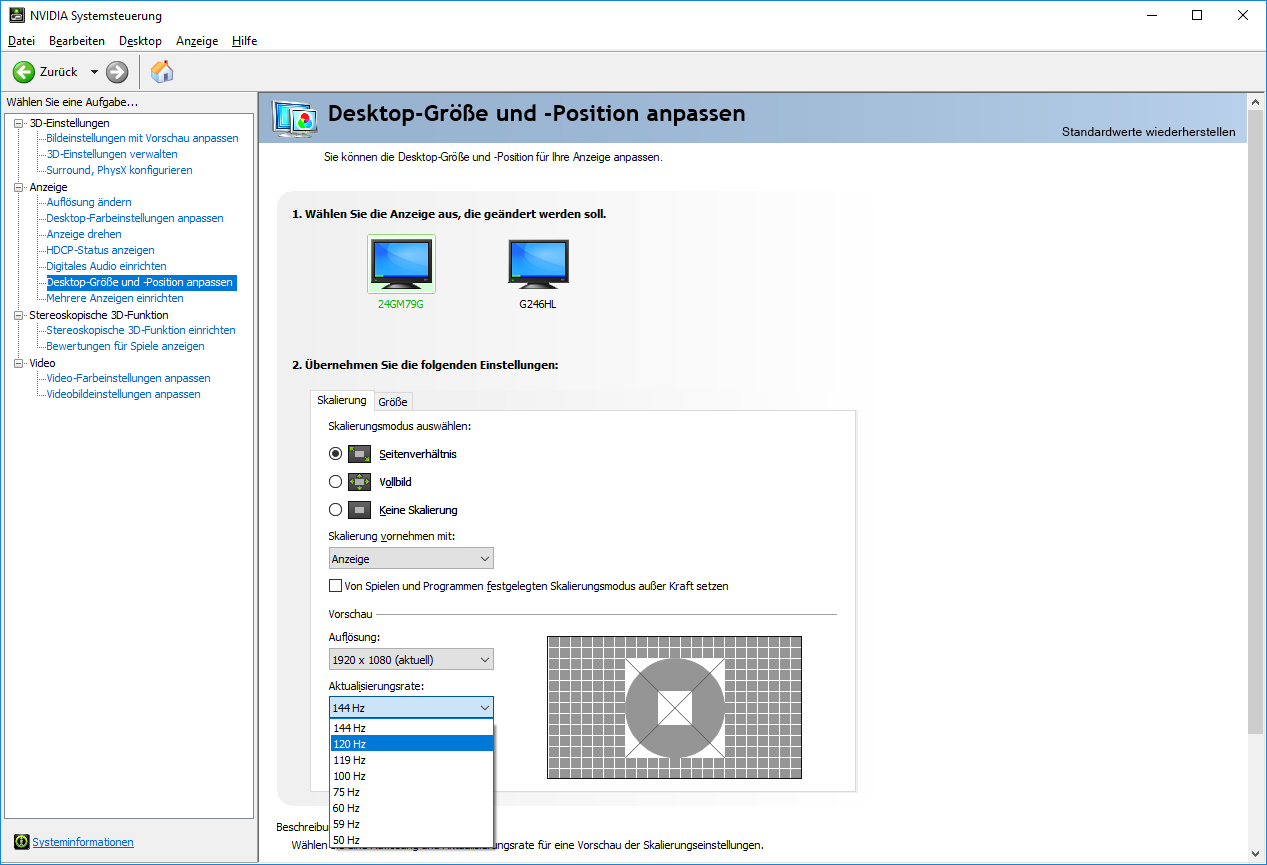Click the Vollbild scaling mode icon
Image resolution: width=1267 pixels, height=865 pixels.
[x=359, y=482]
